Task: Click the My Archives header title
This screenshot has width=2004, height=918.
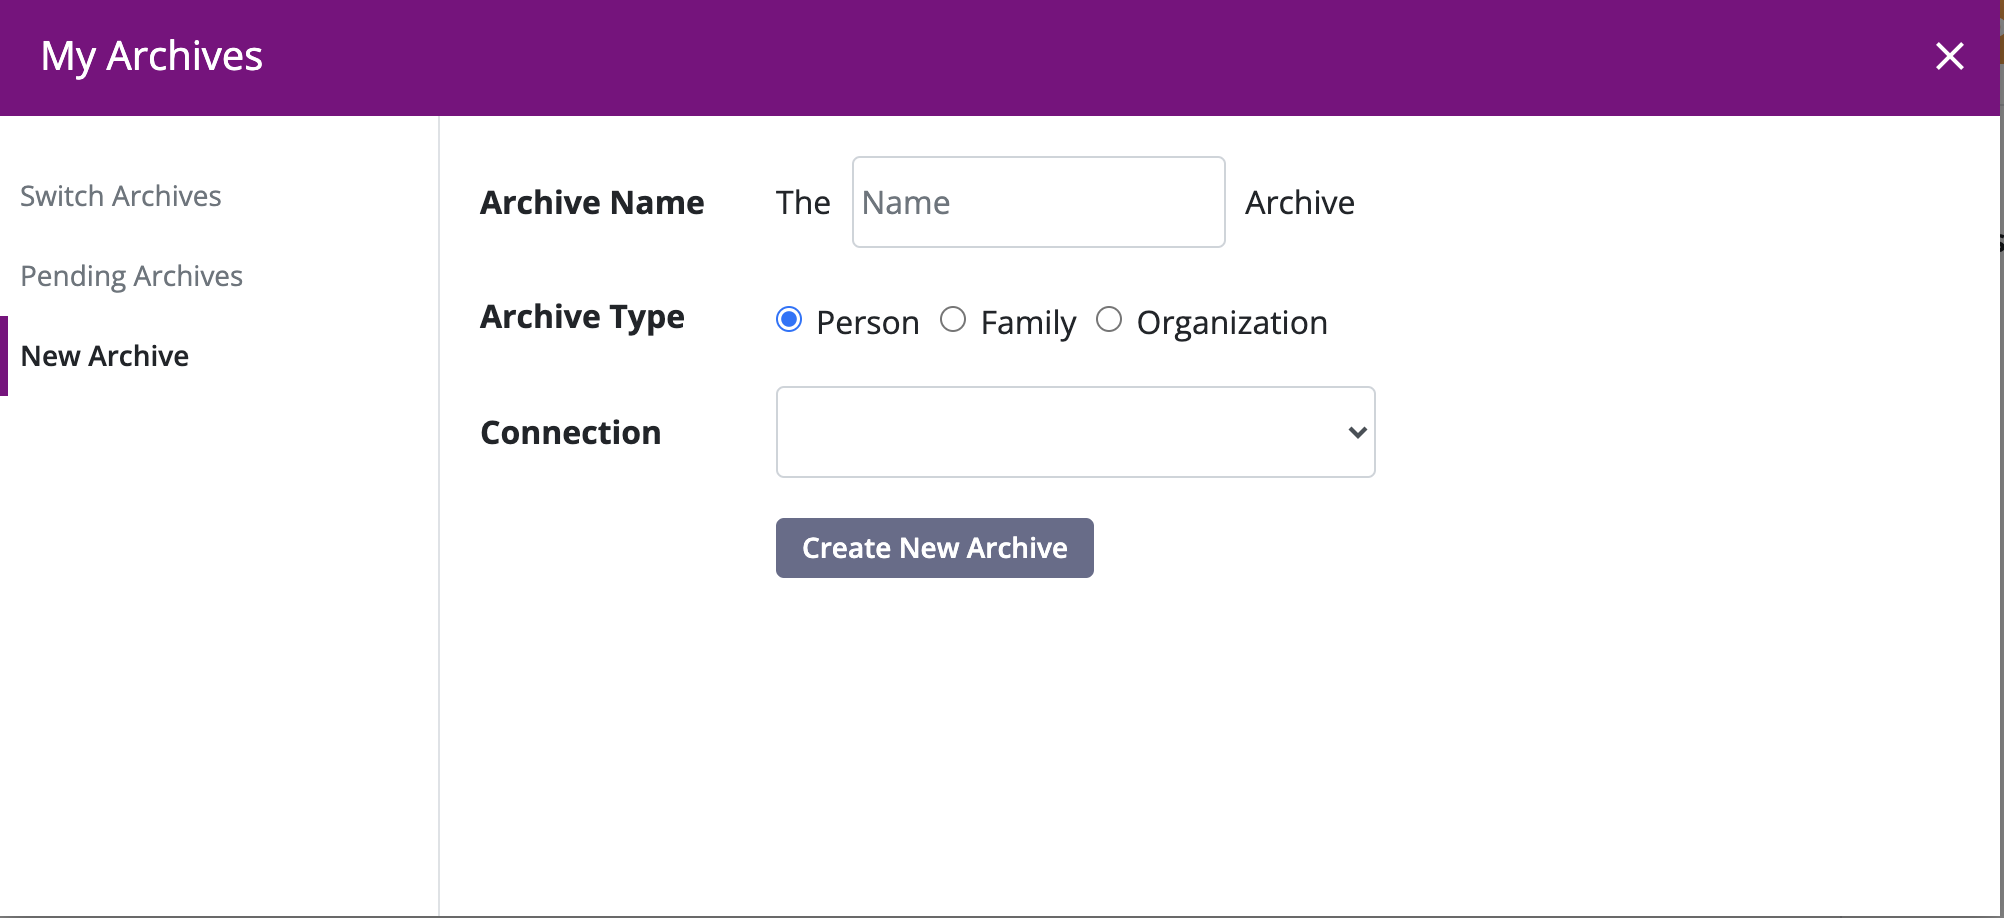Action: tap(152, 56)
